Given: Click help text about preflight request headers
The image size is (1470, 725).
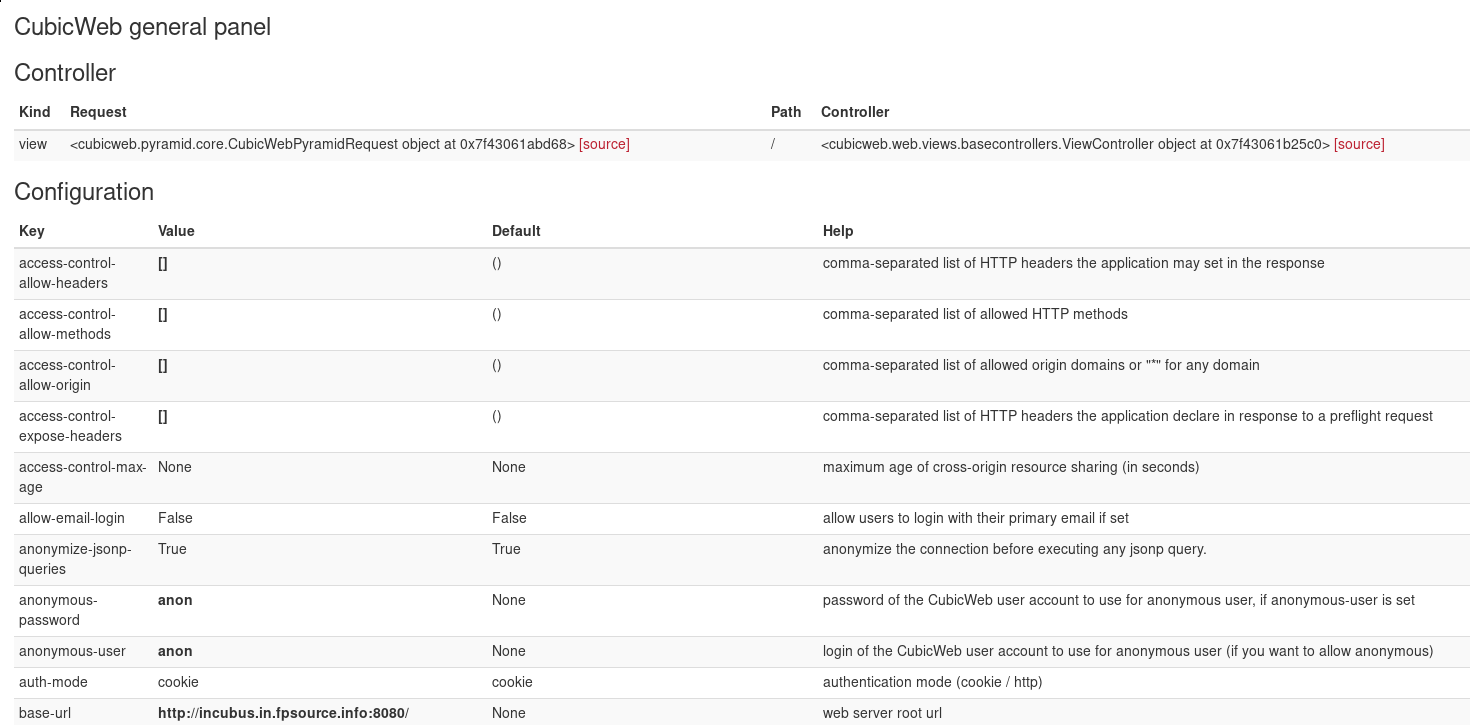Looking at the screenshot, I should pos(1128,416).
